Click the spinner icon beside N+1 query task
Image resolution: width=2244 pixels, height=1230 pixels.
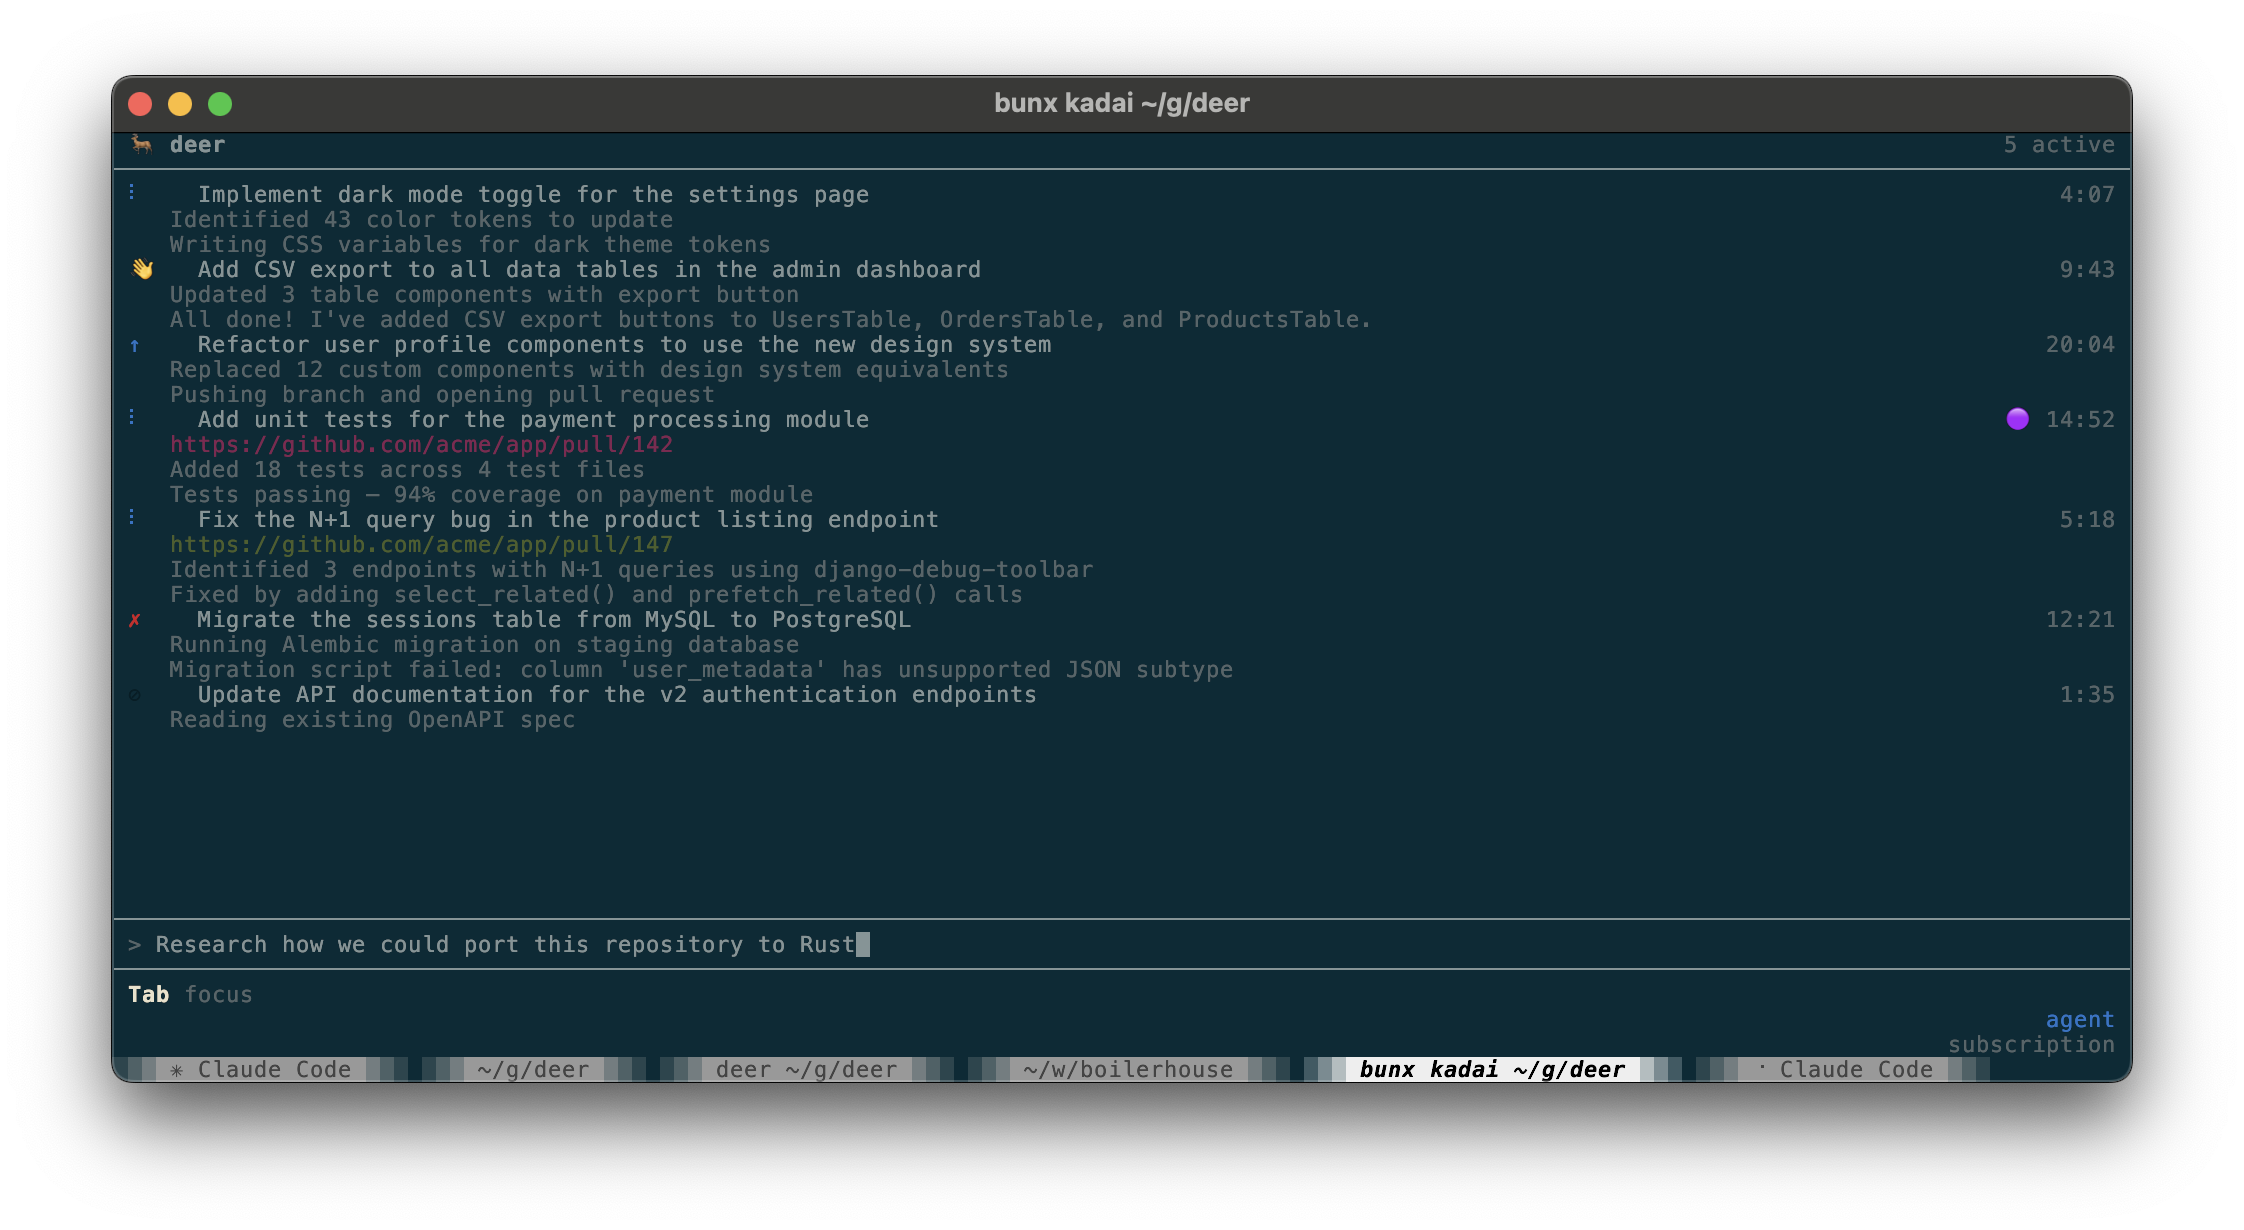132,517
